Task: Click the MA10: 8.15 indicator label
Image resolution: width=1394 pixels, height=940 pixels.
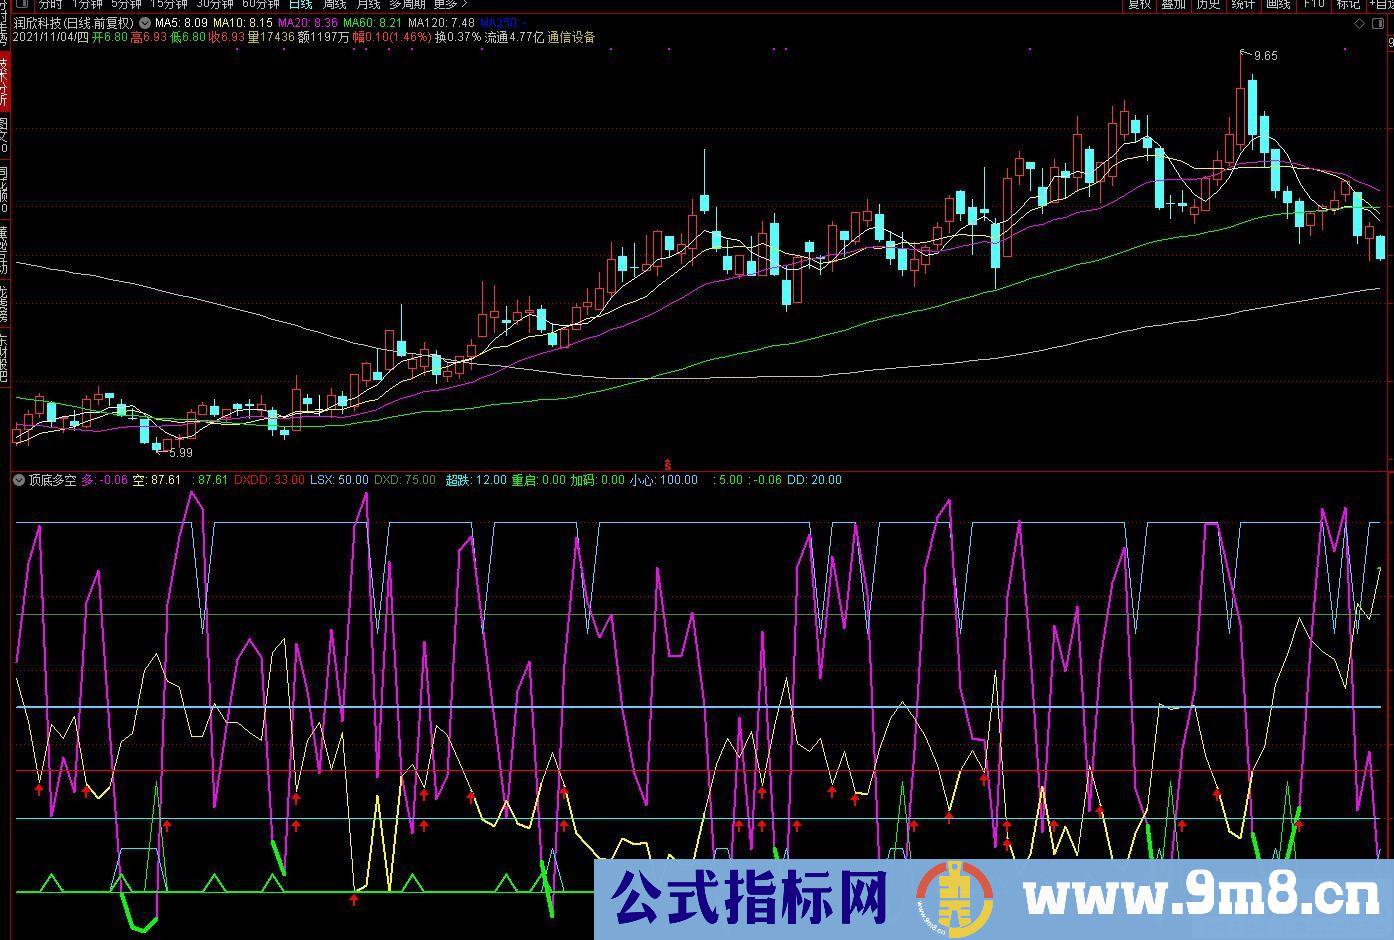Action: (243, 23)
